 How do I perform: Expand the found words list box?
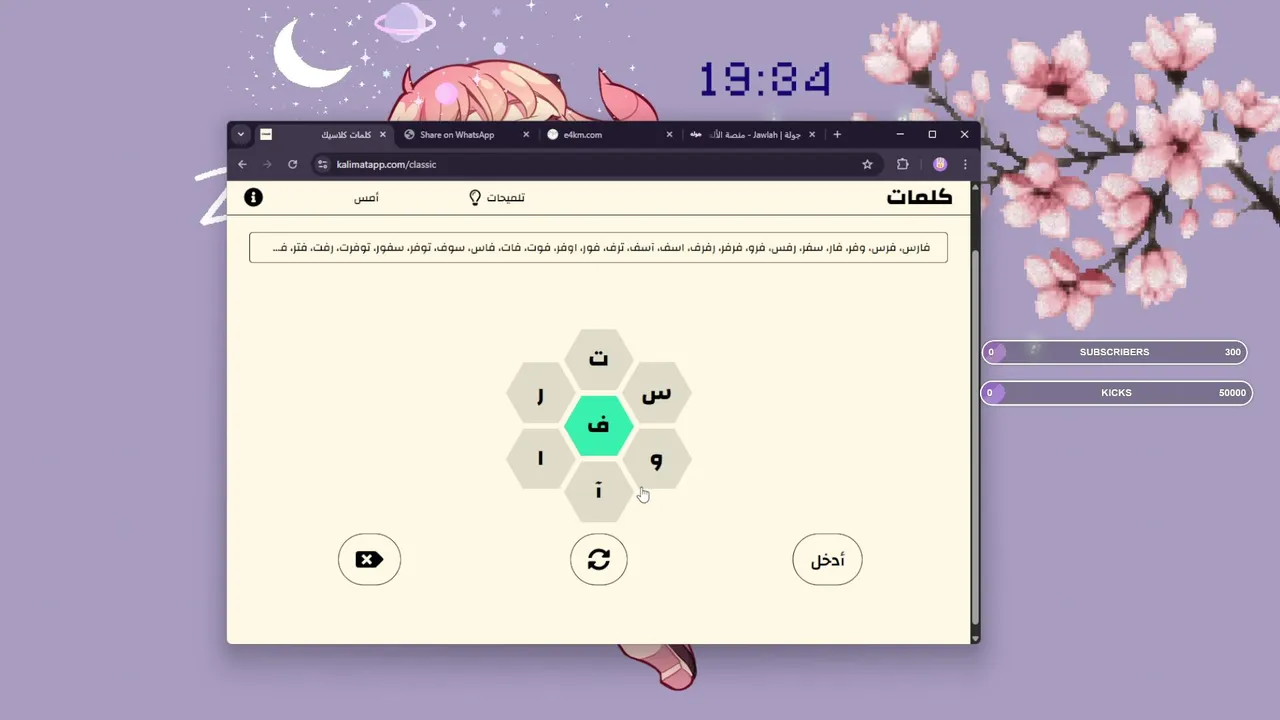coord(598,248)
